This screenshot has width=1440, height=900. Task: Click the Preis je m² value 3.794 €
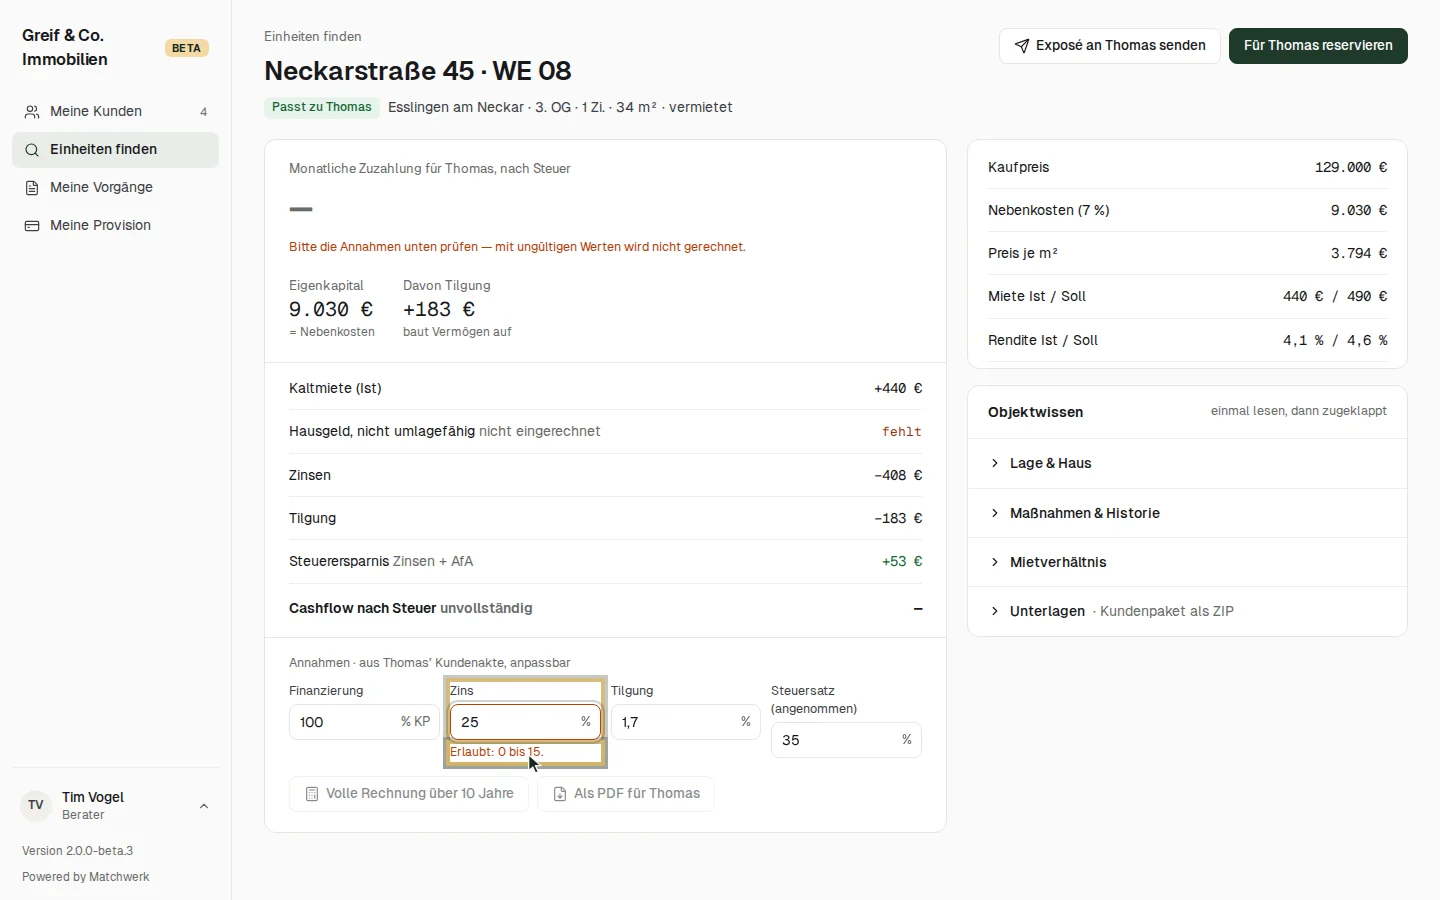(1359, 254)
